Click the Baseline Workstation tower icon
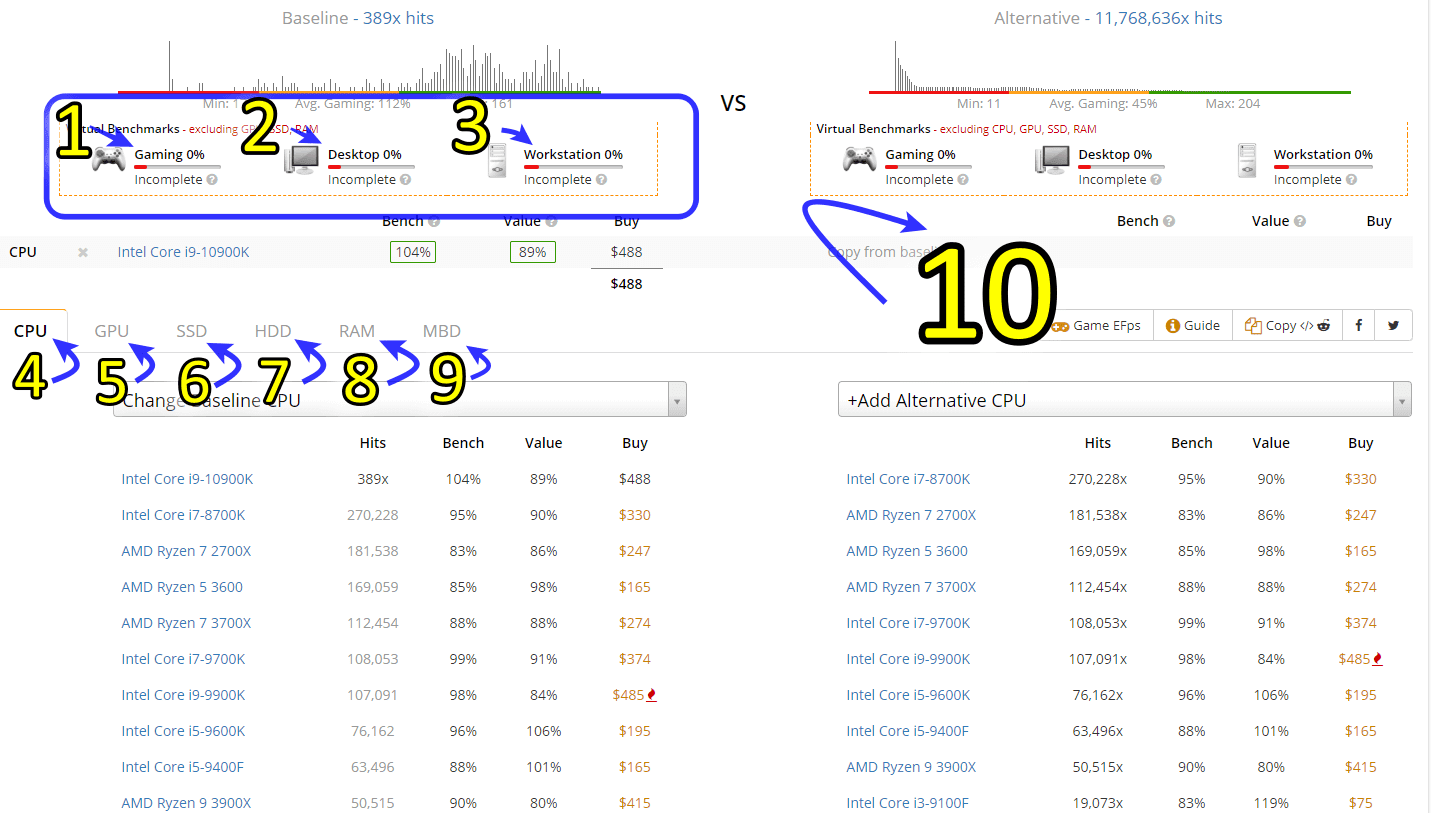This screenshot has width=1444, height=813. point(497,161)
